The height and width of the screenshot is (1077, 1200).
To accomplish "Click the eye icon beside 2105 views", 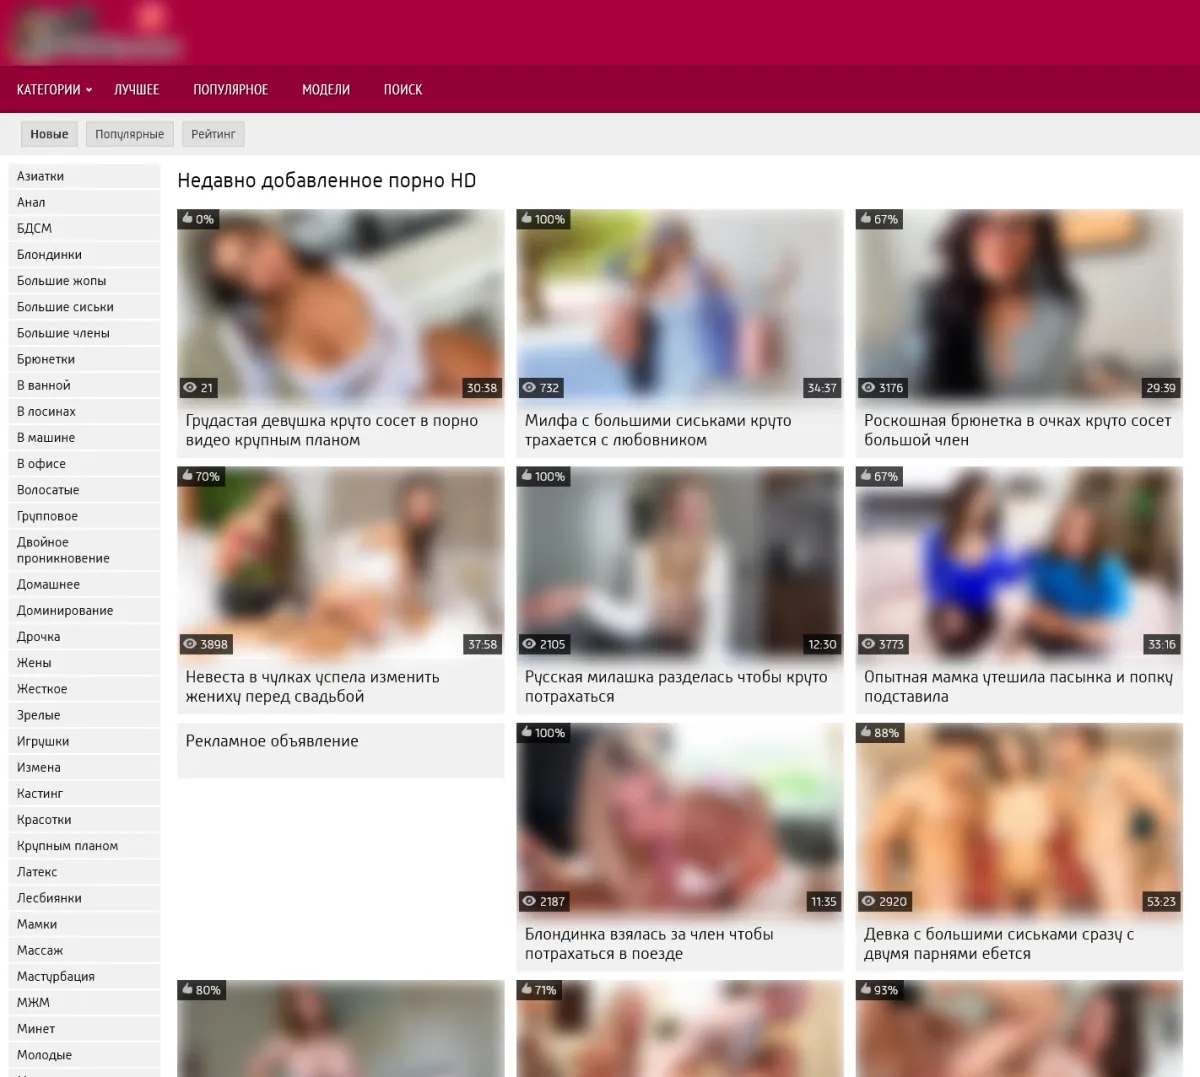I will (529, 645).
